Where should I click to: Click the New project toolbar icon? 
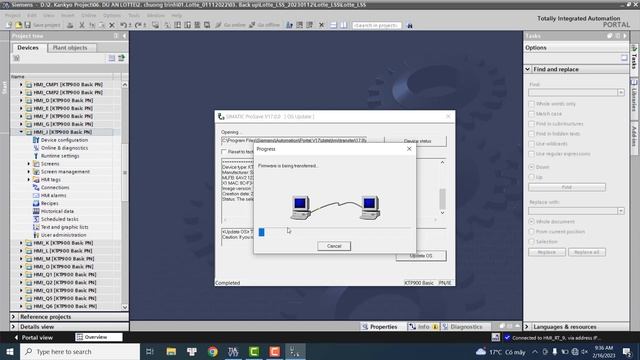pos(9,25)
